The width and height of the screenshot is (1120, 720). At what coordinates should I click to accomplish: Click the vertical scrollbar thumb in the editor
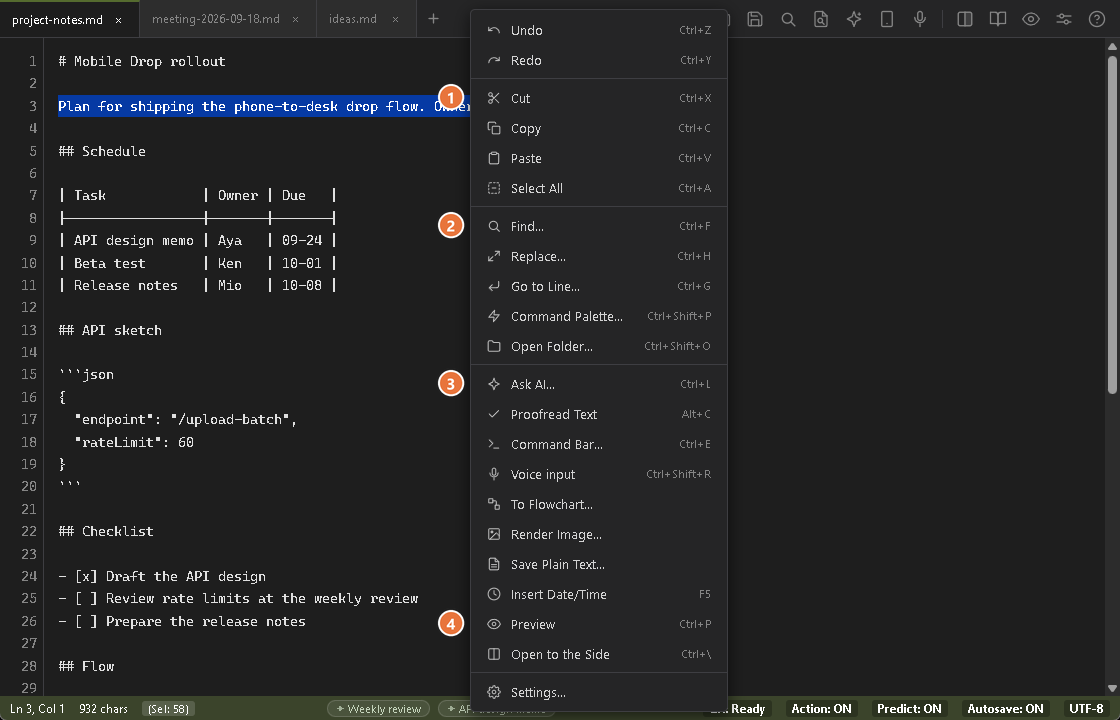pos(1112,224)
